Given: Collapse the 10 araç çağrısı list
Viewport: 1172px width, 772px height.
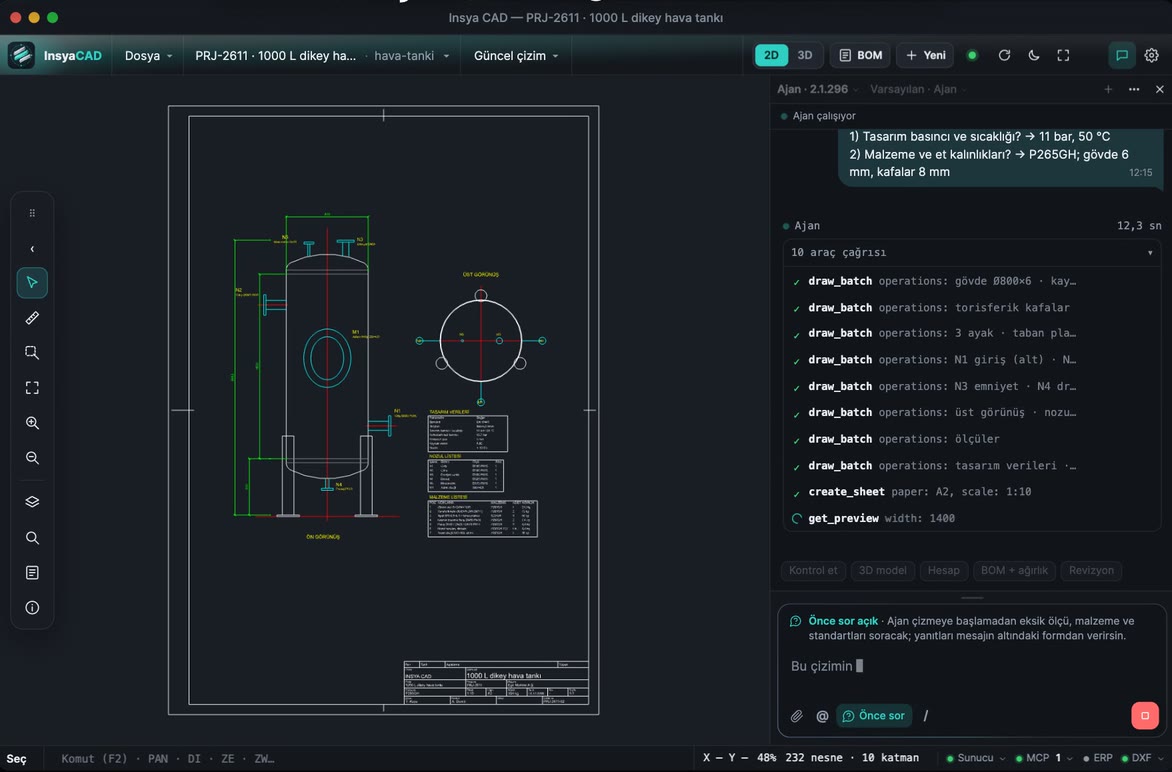Looking at the screenshot, I should [x=972, y=253].
